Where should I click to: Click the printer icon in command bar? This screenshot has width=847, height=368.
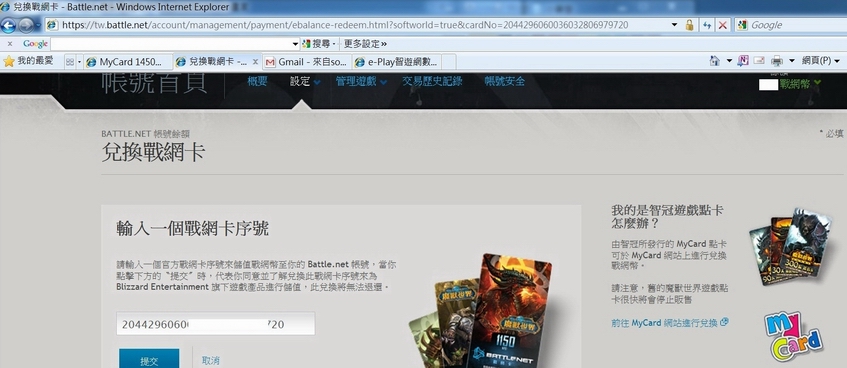pyautogui.click(x=777, y=61)
